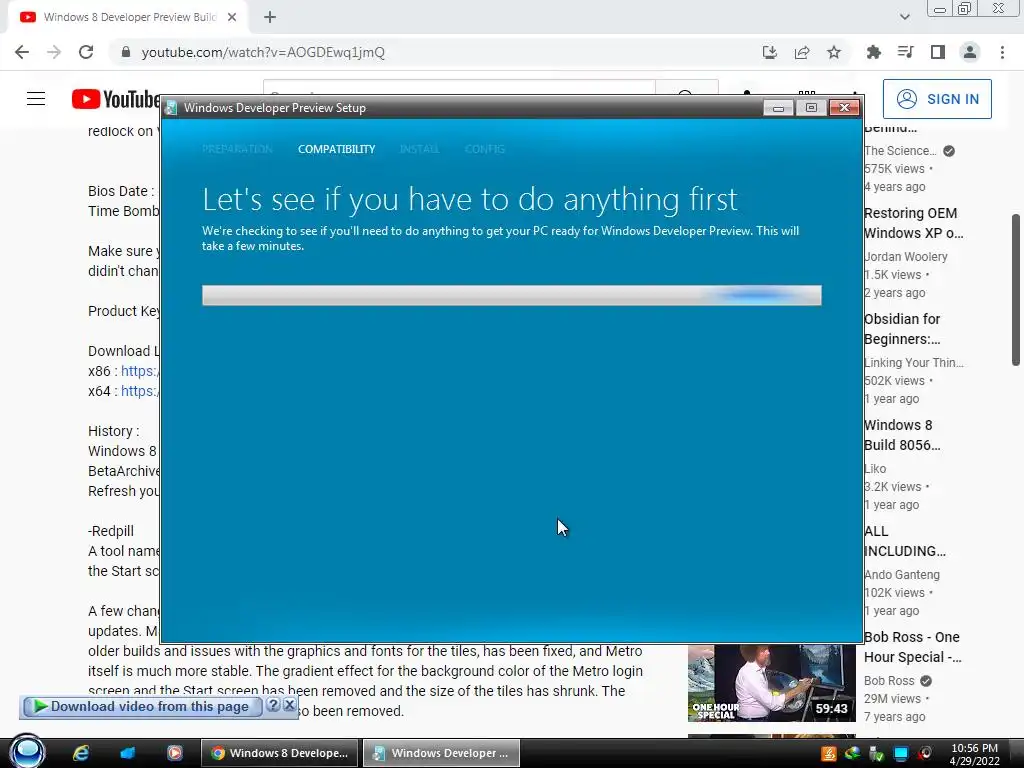Click the CONFIG step in Setup
This screenshot has width=1024, height=768.
click(x=485, y=149)
